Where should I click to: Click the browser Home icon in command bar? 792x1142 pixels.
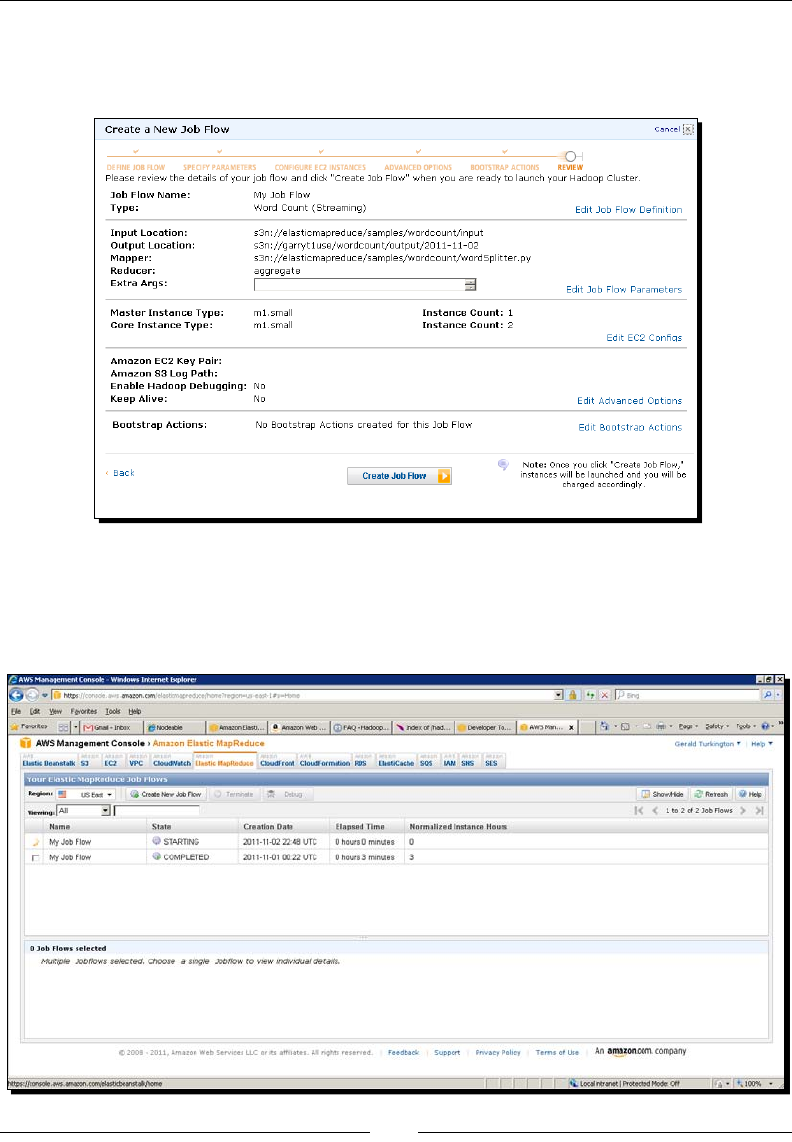(604, 727)
